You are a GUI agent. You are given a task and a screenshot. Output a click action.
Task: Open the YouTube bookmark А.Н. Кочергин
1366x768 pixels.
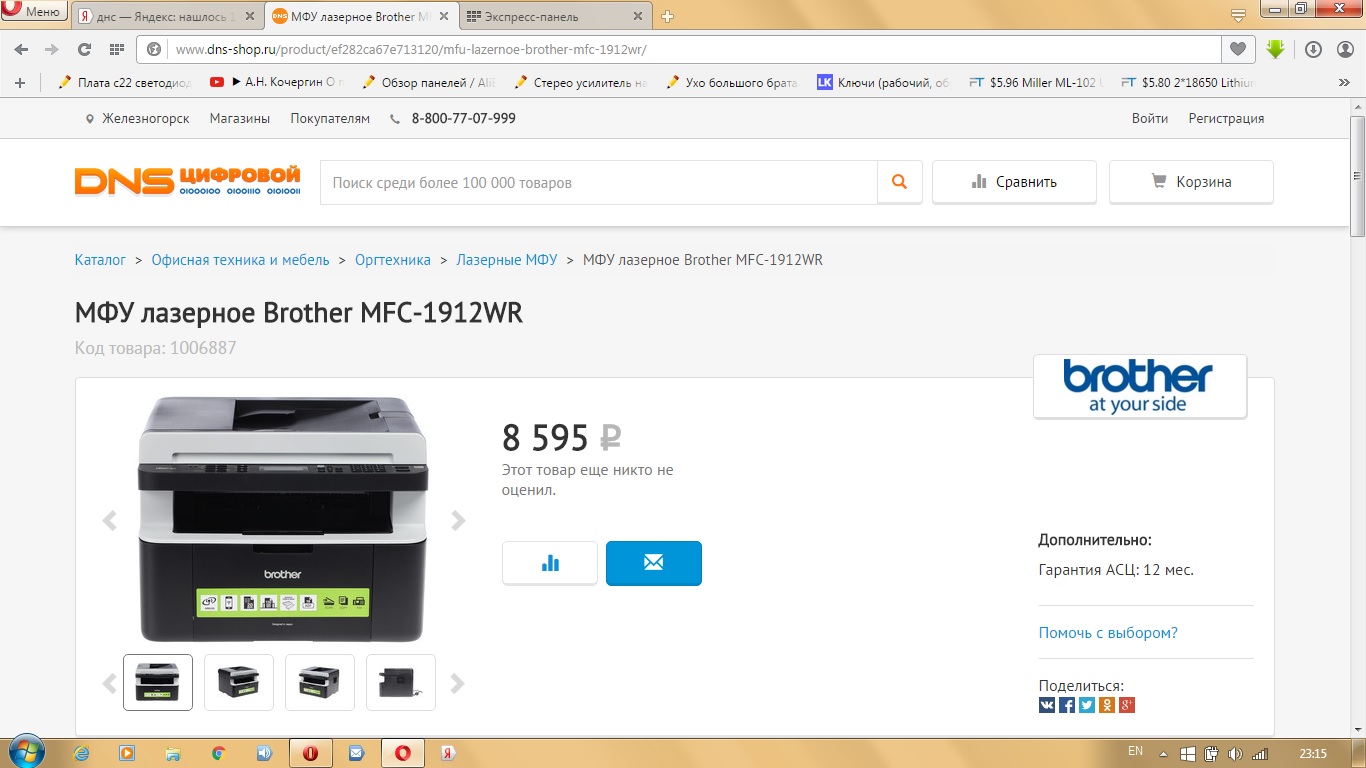pyautogui.click(x=277, y=83)
